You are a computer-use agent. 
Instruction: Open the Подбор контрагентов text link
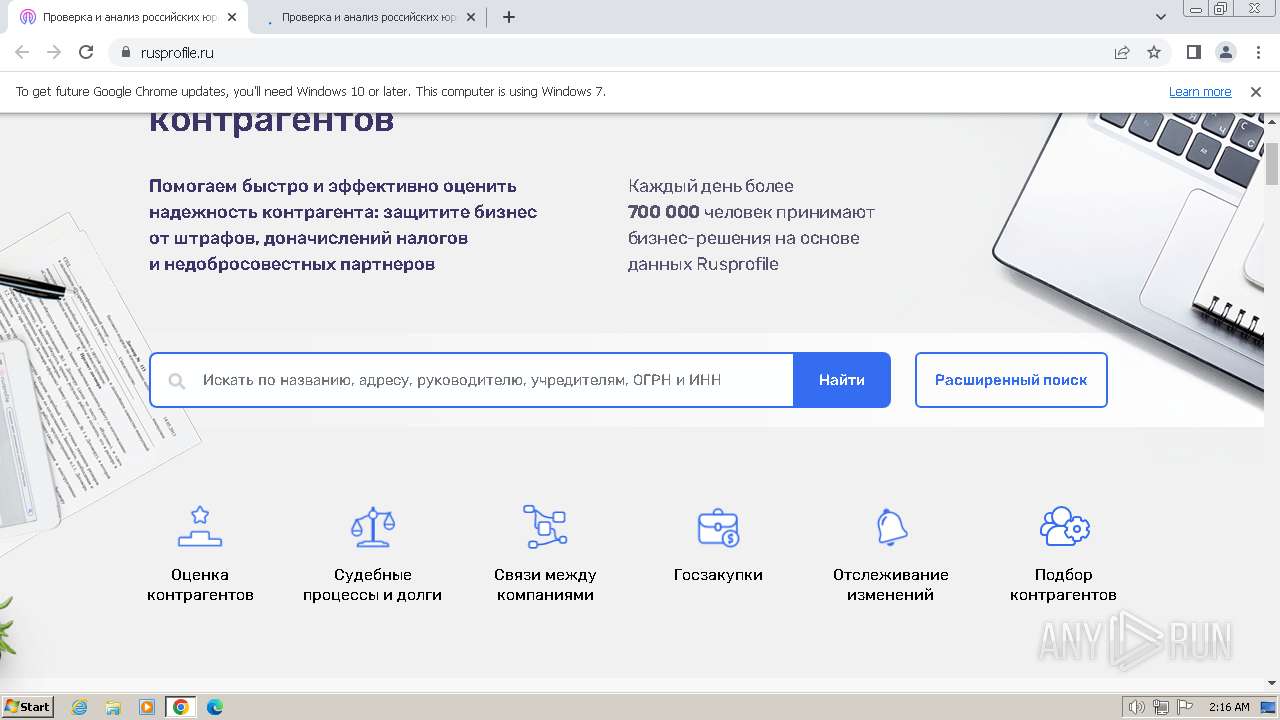coord(1064,585)
